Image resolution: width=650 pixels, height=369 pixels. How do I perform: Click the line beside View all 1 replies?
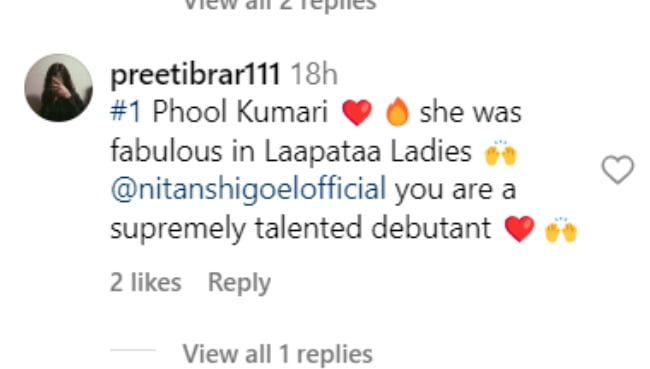coord(133,350)
